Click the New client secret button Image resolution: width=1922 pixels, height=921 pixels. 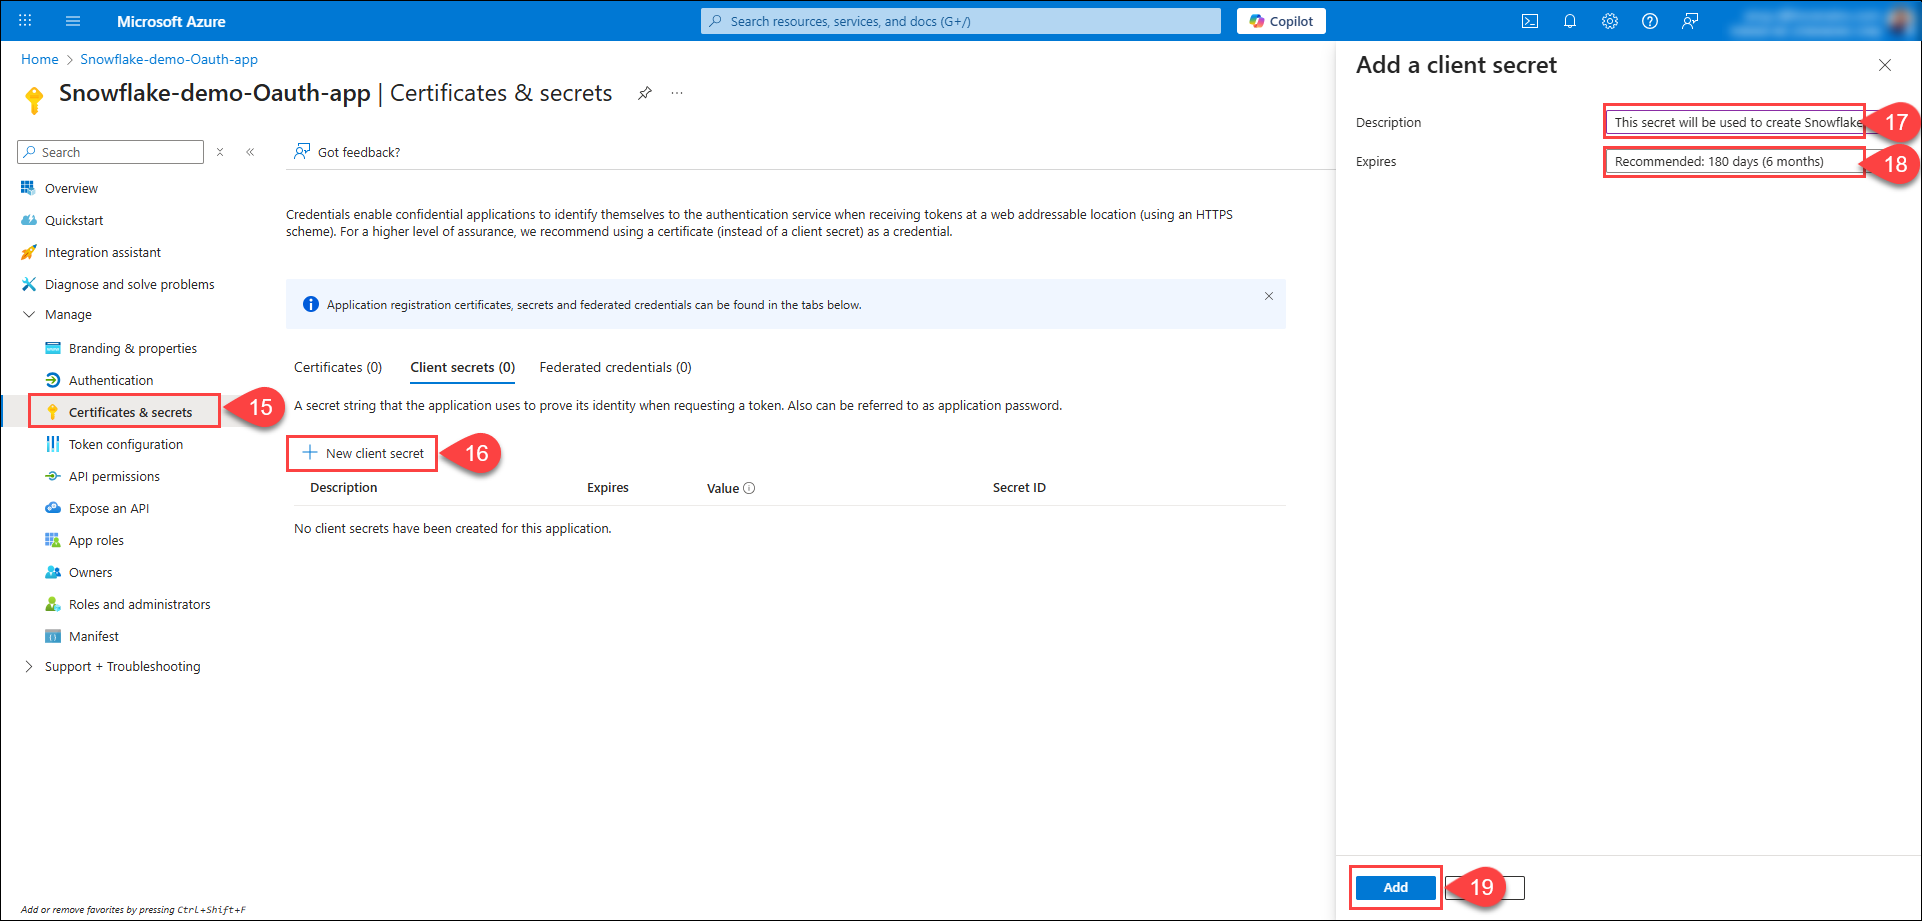[x=363, y=453]
